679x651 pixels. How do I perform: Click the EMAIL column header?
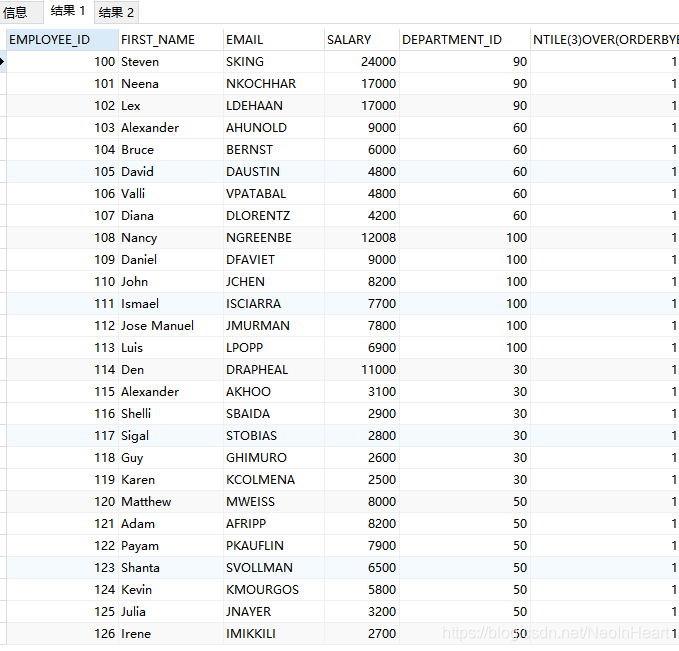click(x=273, y=40)
